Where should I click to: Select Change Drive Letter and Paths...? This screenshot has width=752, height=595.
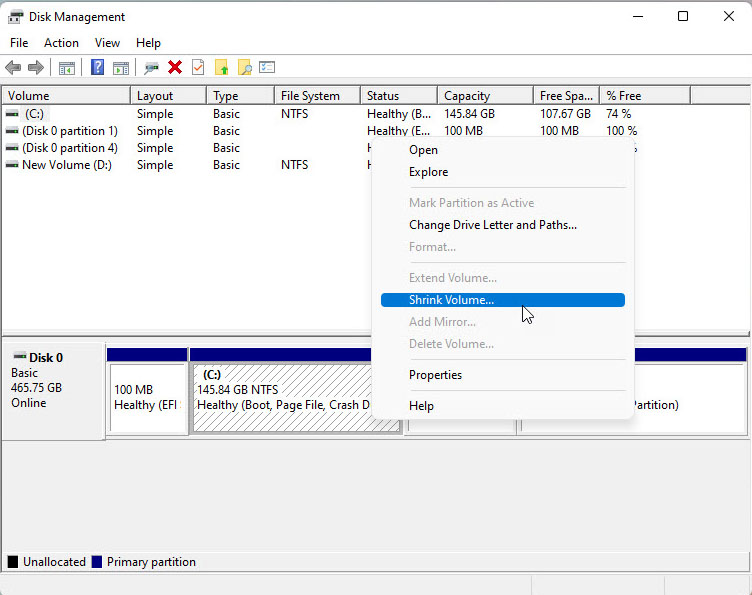coord(503,225)
